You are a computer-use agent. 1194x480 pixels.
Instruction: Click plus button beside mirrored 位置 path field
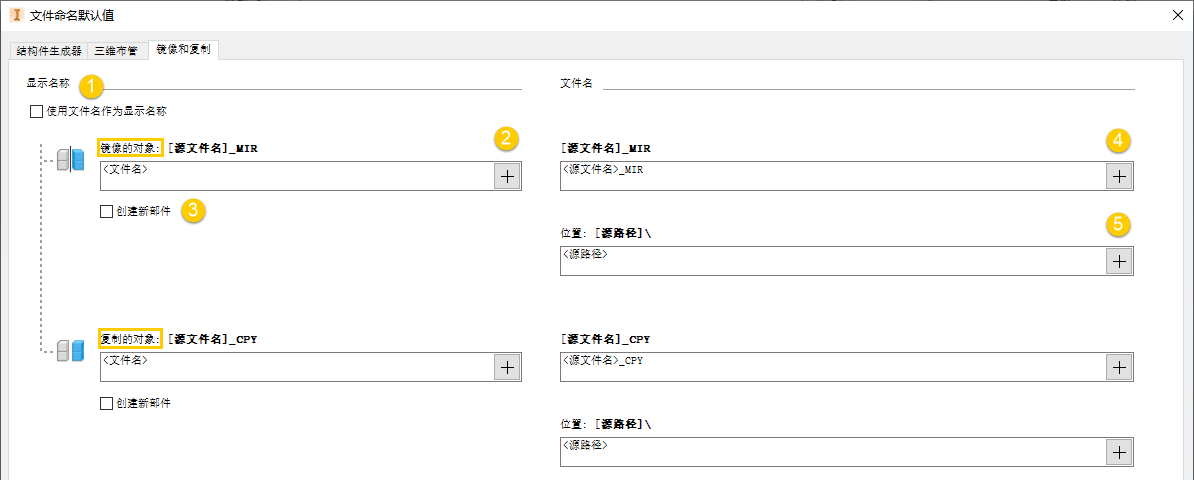pyautogui.click(x=1119, y=261)
